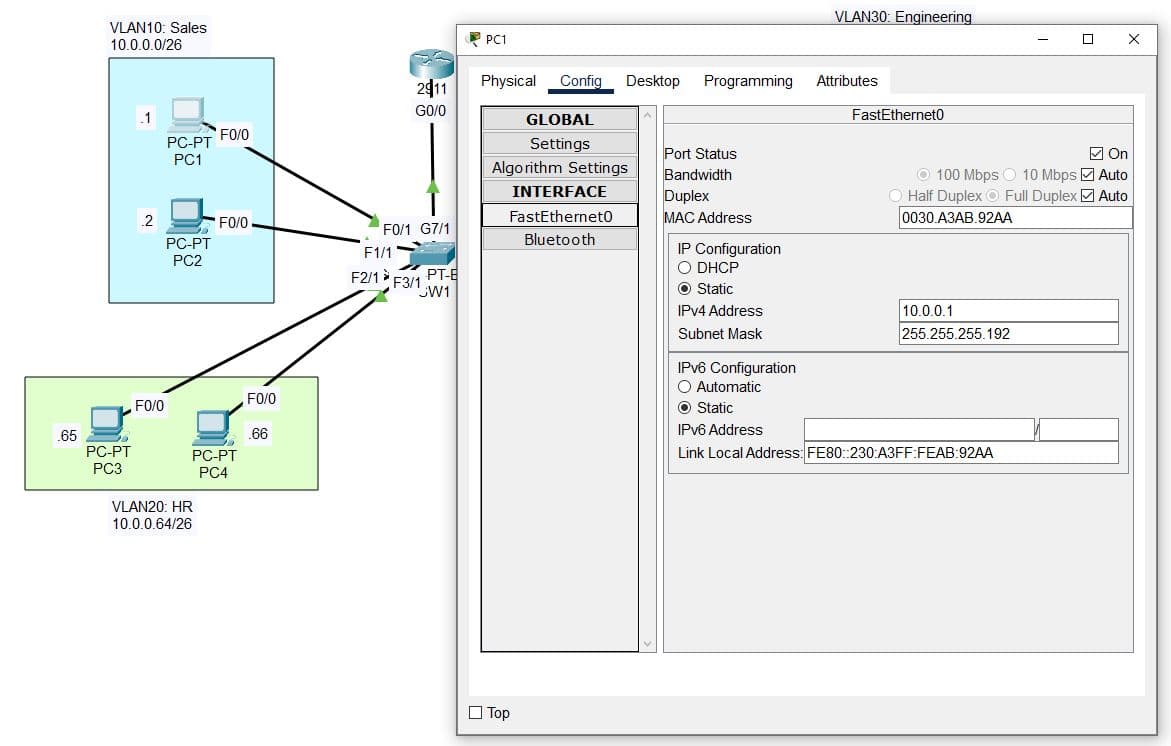
Task: Open the Physical tab
Action: point(508,81)
